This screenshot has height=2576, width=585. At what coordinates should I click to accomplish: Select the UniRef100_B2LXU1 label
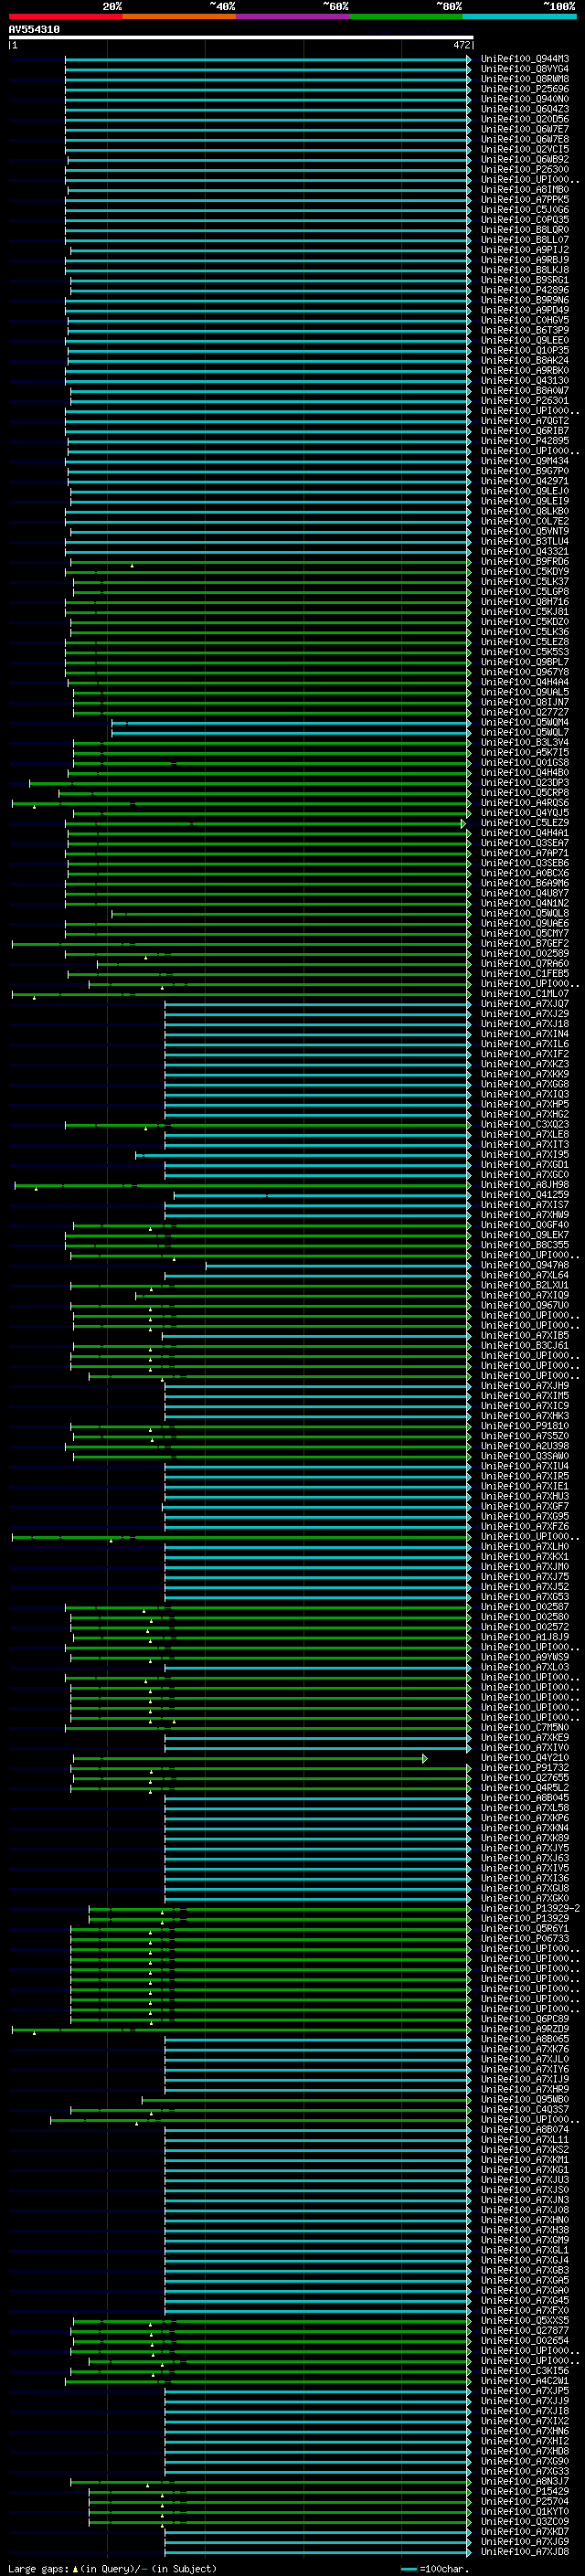[x=525, y=1285]
